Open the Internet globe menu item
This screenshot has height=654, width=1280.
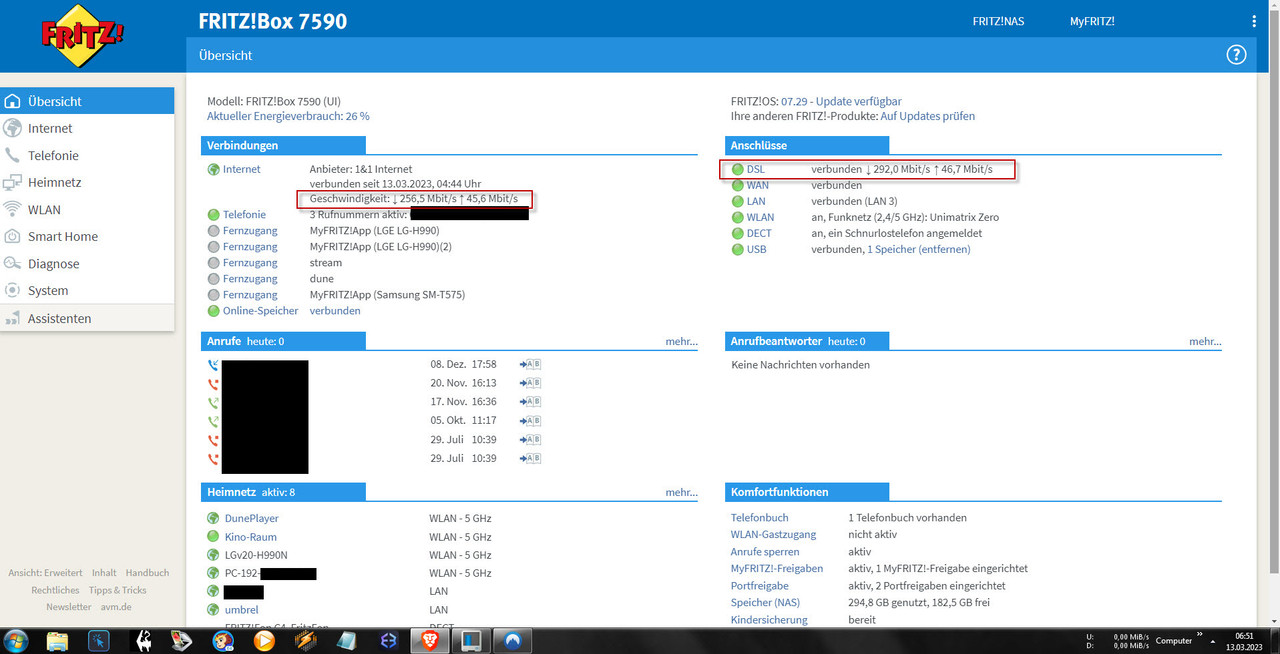(x=87, y=128)
